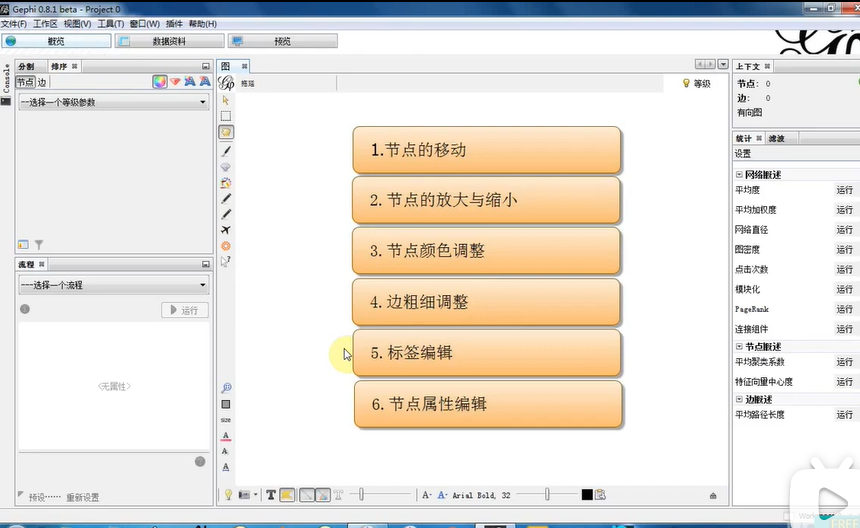Collapse the 边概述 section
This screenshot has width=860, height=528.
click(739, 399)
